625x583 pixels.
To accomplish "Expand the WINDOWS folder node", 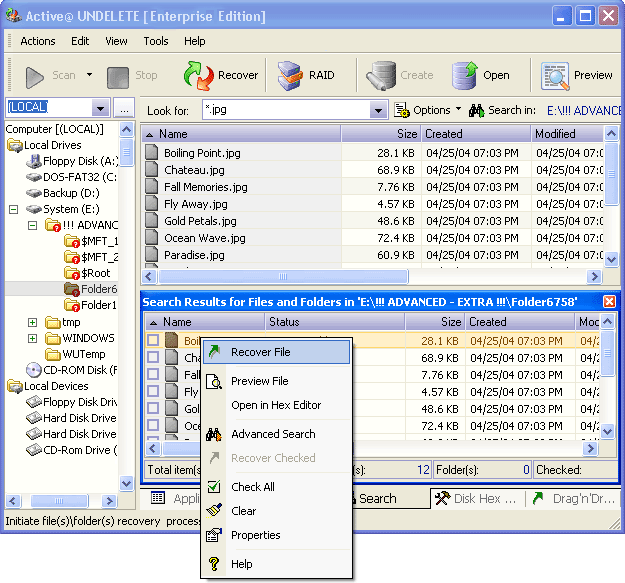I will pos(33,338).
